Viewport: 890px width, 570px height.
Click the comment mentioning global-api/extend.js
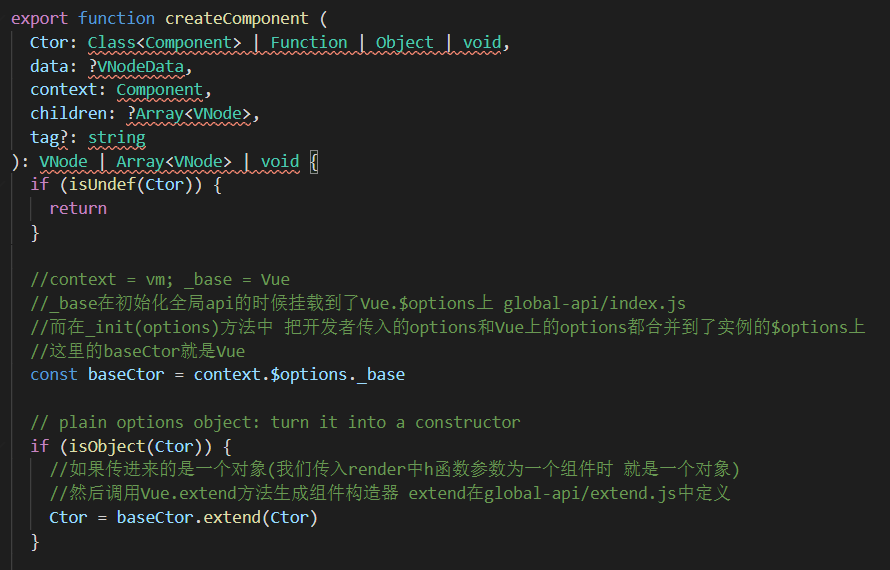(x=390, y=493)
